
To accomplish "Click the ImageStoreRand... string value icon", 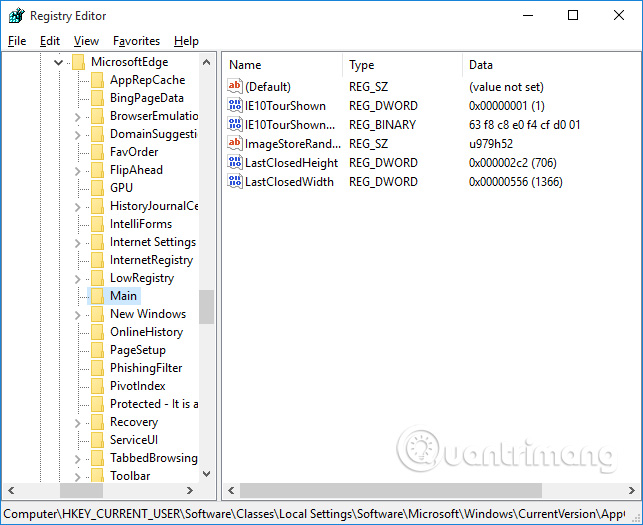I will click(235, 143).
